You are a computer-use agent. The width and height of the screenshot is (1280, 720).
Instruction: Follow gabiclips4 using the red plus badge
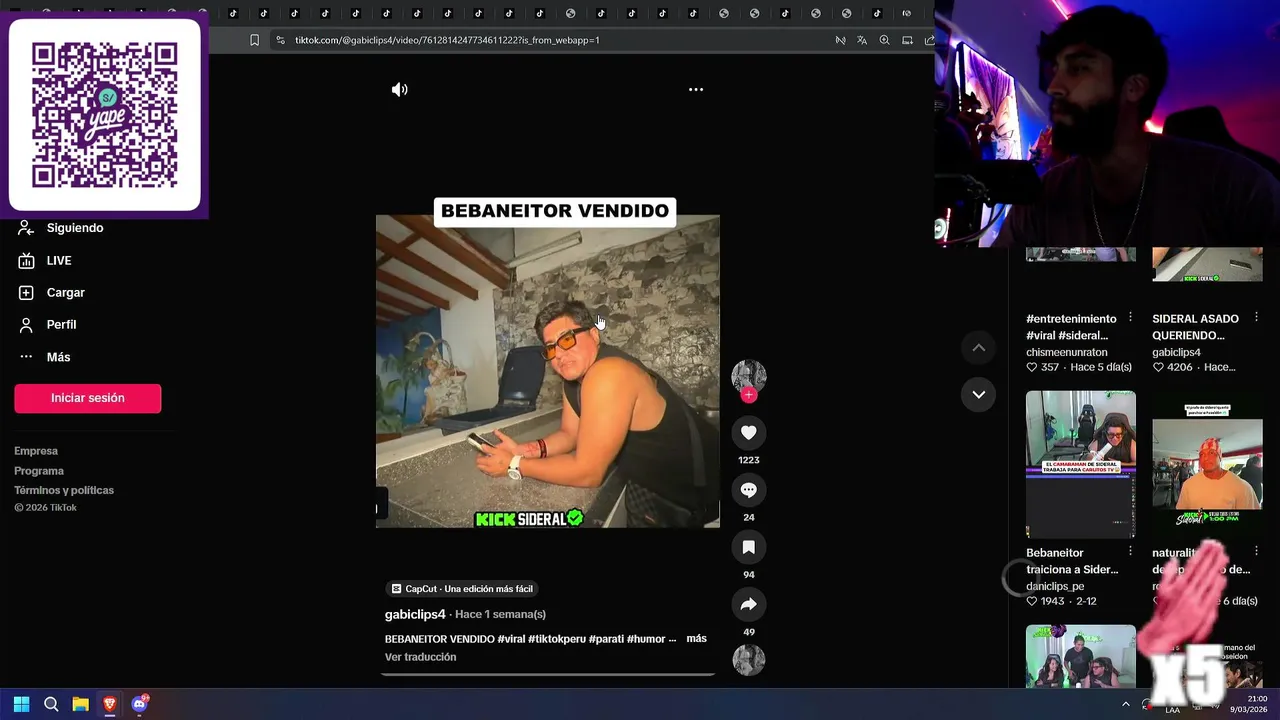pyautogui.click(x=748, y=395)
